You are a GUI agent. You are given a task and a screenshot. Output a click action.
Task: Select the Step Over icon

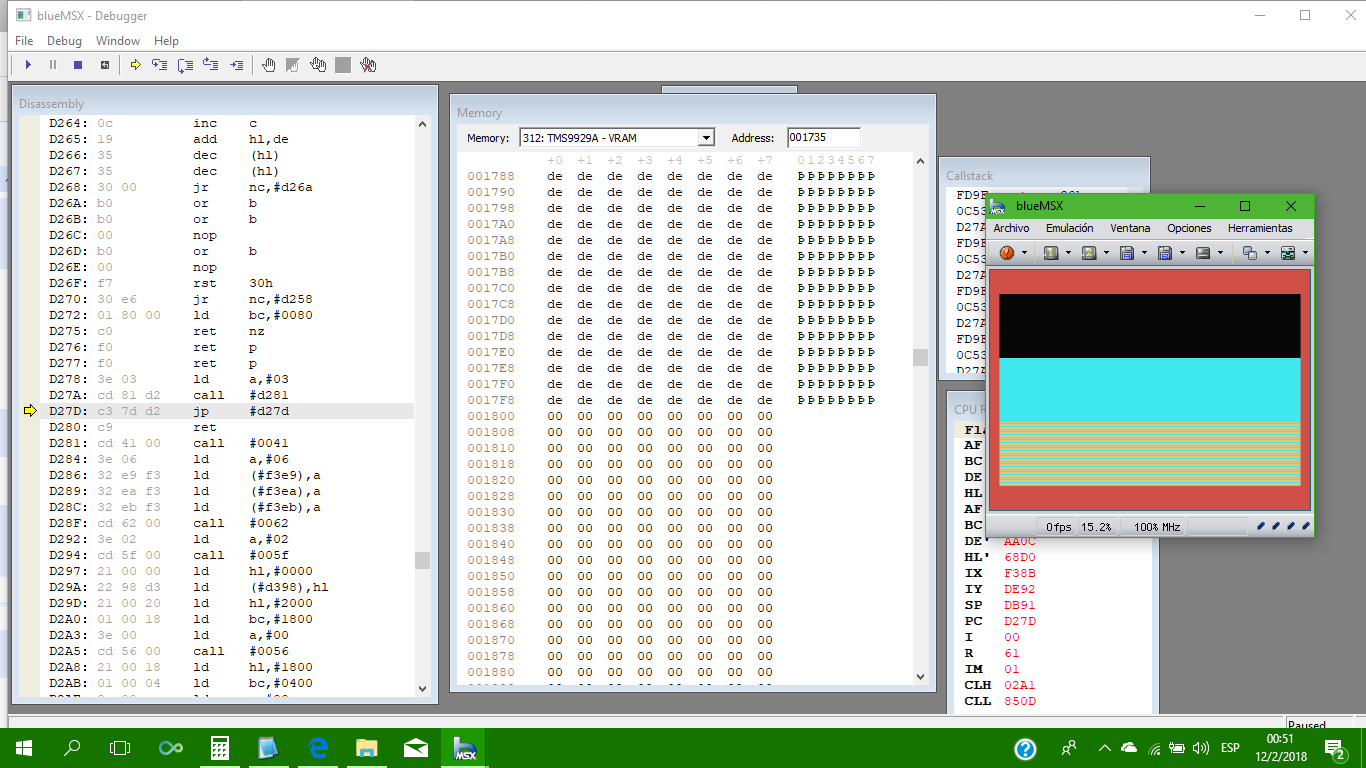(x=184, y=65)
